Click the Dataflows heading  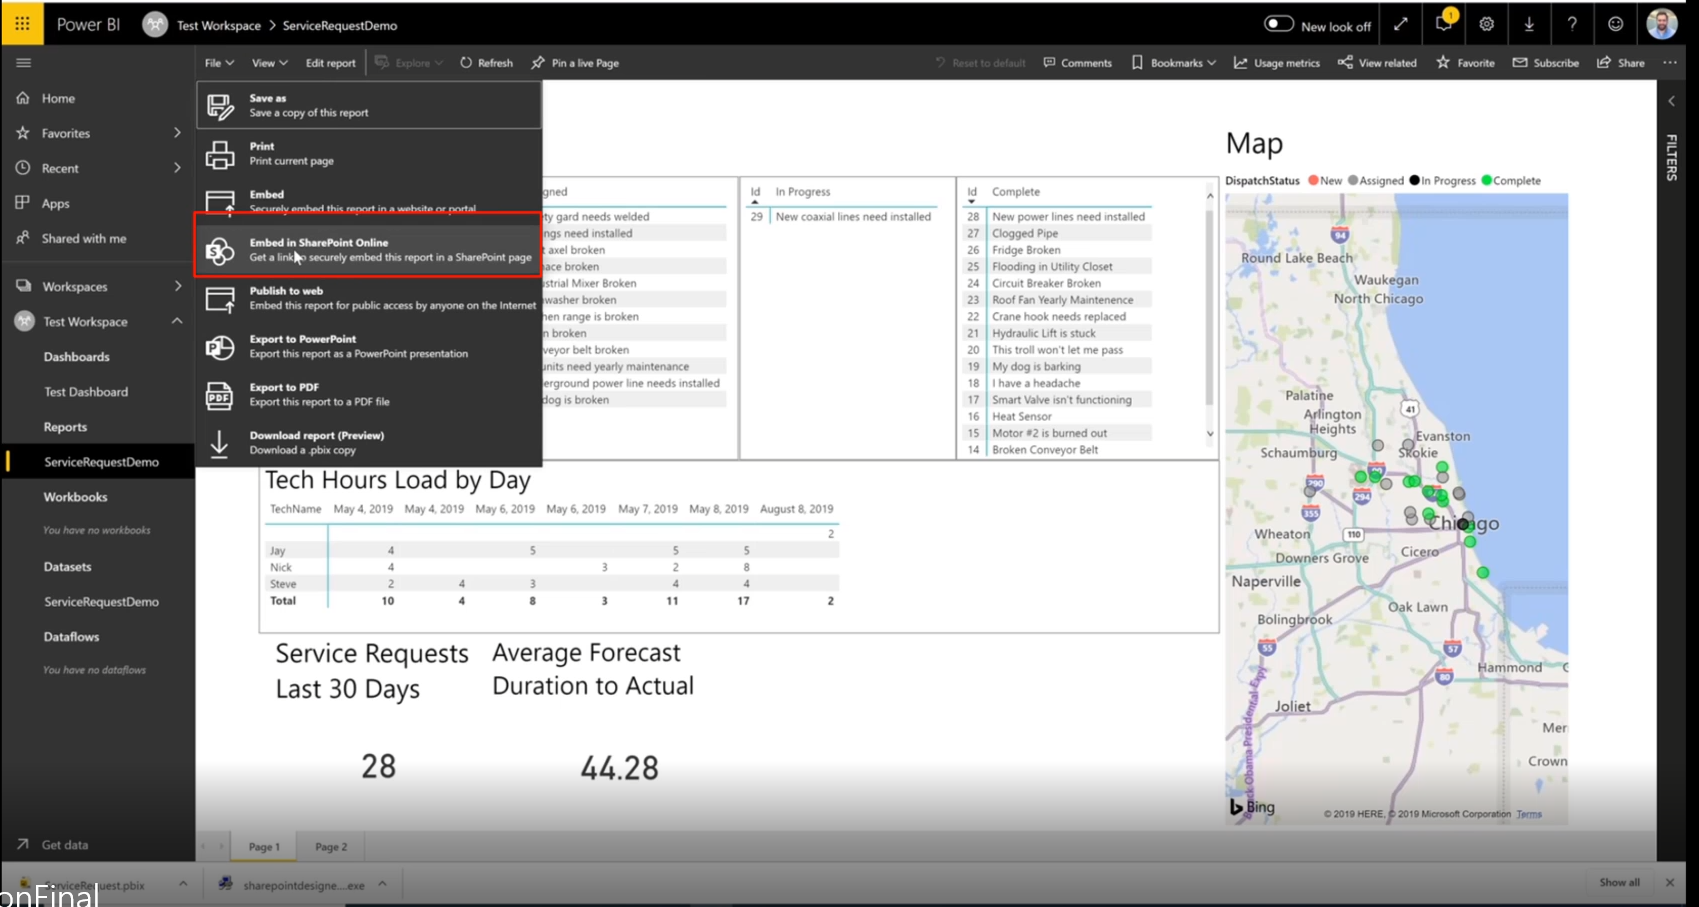[71, 637]
